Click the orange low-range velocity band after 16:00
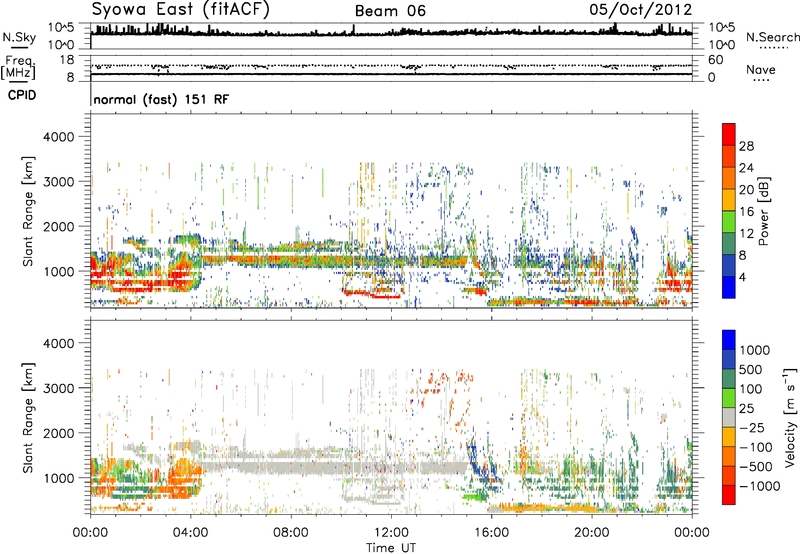Image resolution: width=800 pixels, height=554 pixels. (543, 508)
